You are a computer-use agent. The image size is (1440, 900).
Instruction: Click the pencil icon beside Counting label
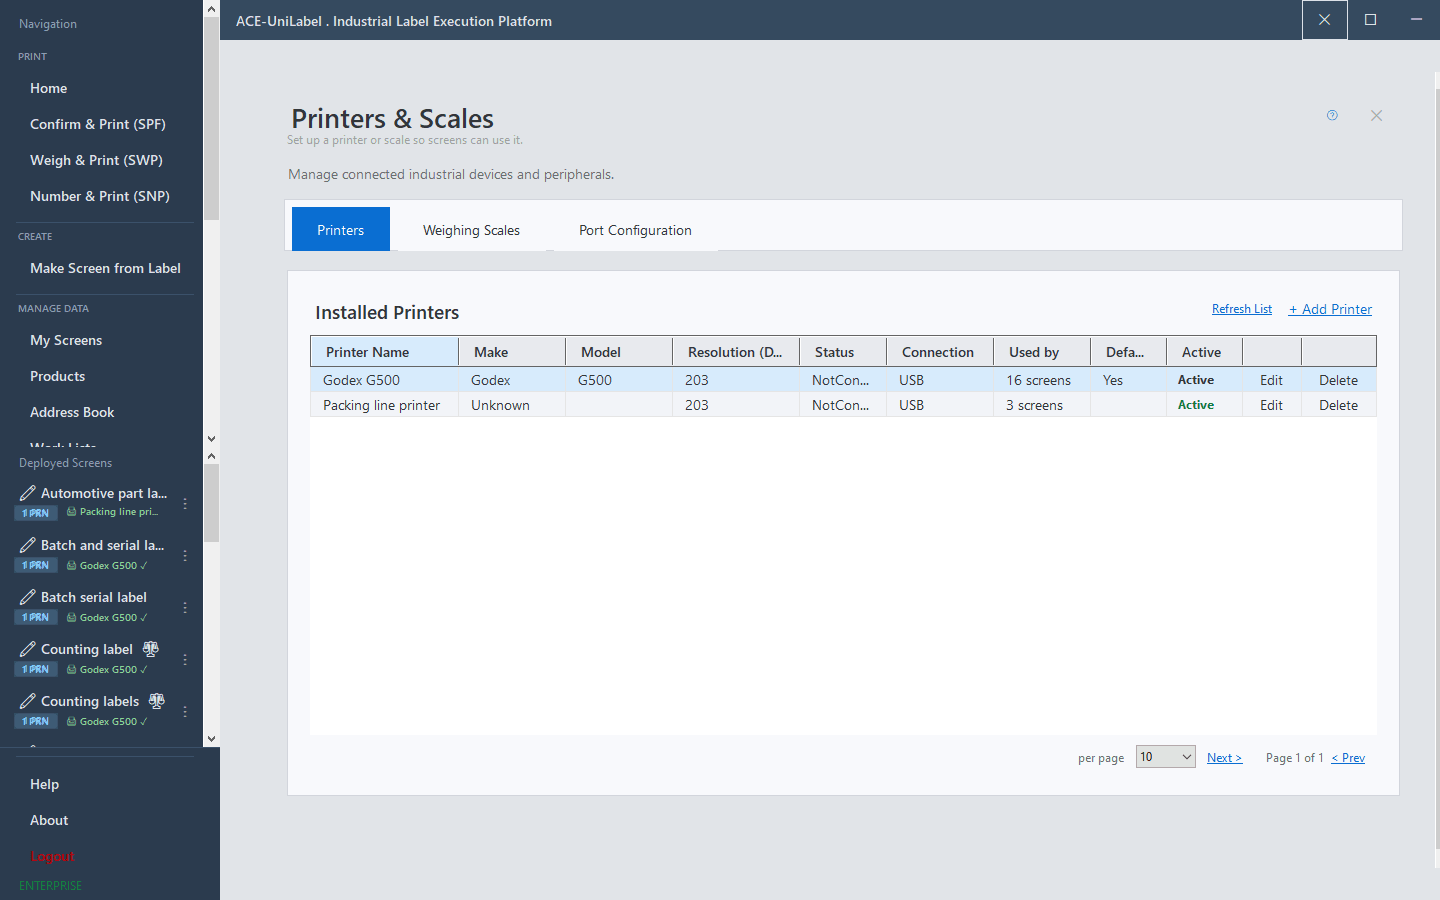pos(28,649)
